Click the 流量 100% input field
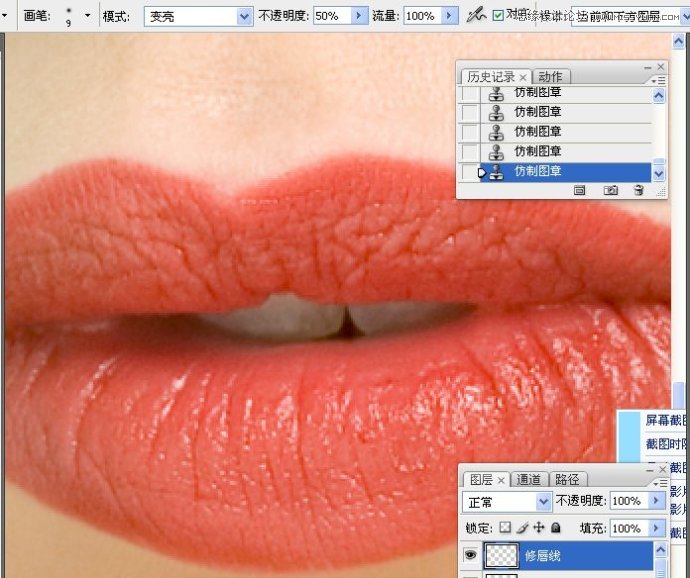Screen dimensions: 690x578 coord(423,16)
